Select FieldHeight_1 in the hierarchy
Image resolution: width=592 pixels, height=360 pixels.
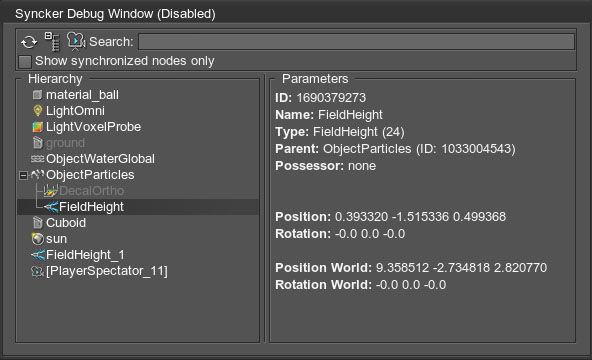[x=85, y=255]
